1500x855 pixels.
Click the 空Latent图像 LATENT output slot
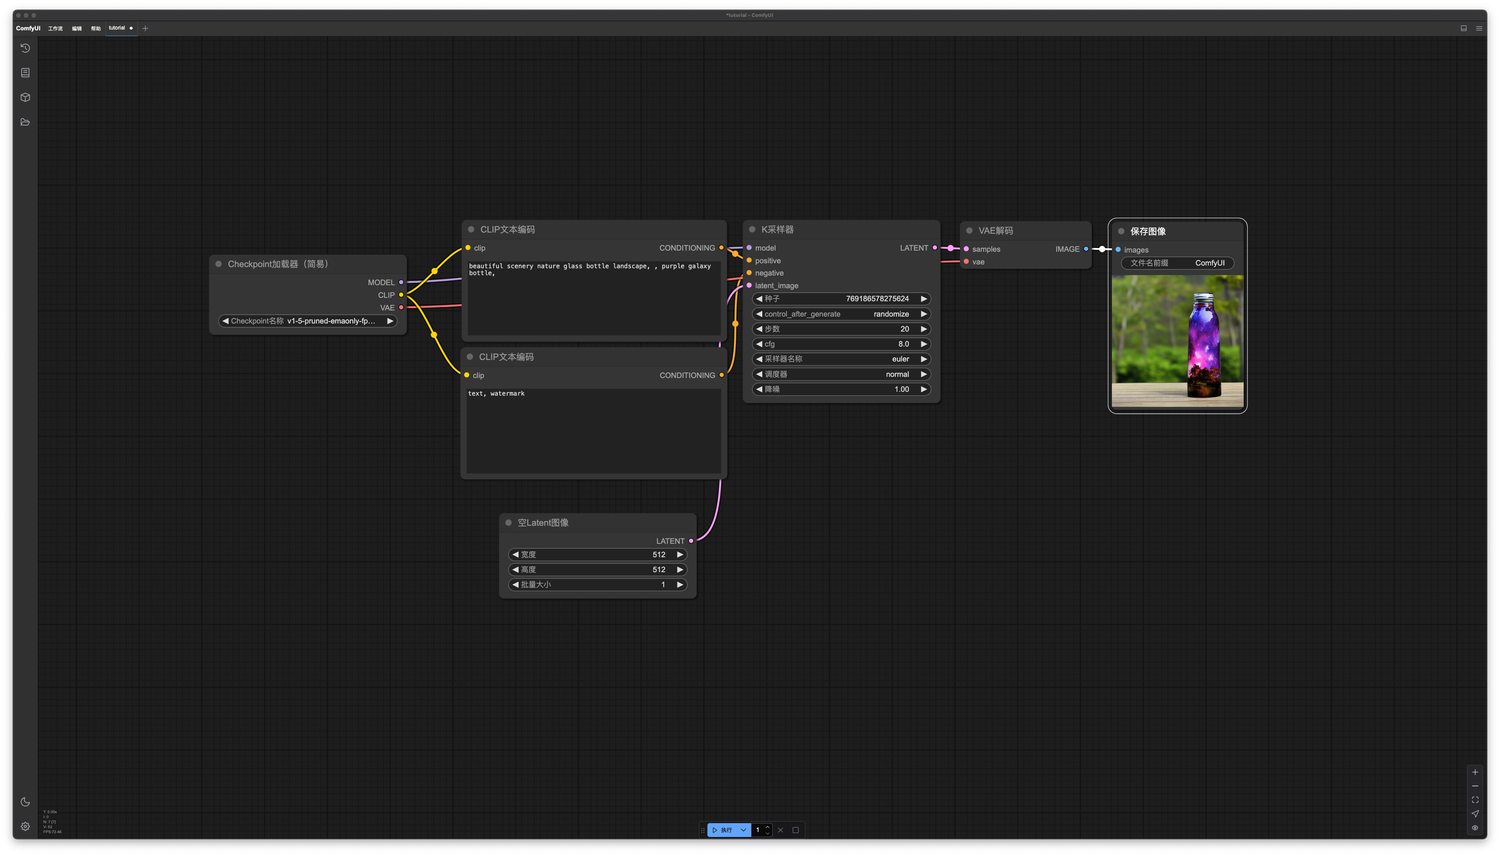point(691,541)
